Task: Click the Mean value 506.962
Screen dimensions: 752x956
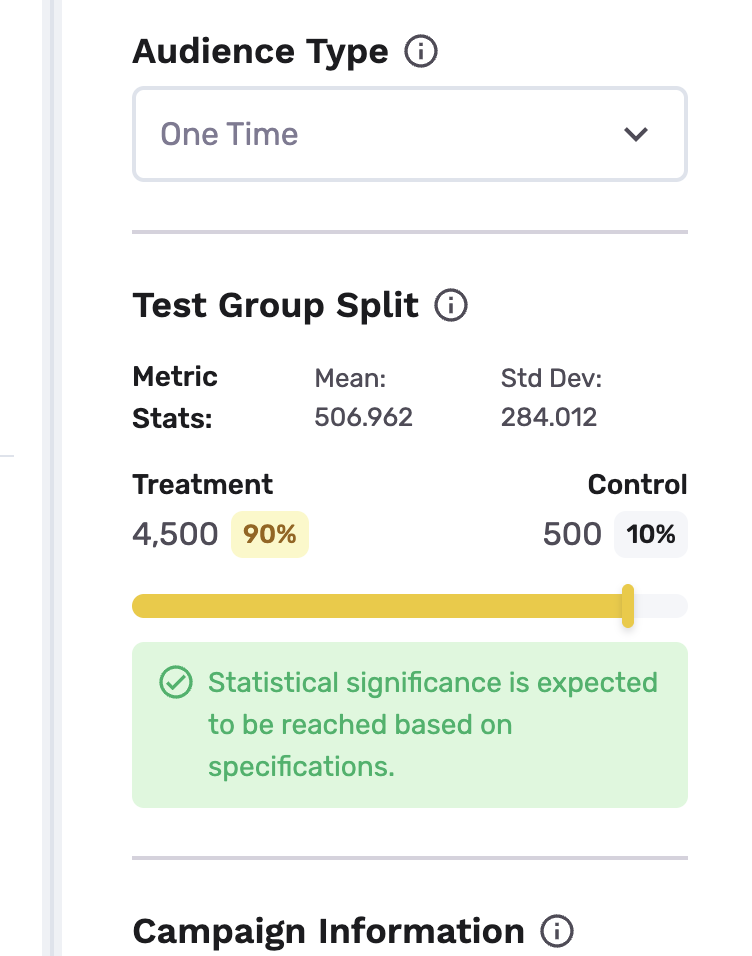Action: pyautogui.click(x=363, y=417)
